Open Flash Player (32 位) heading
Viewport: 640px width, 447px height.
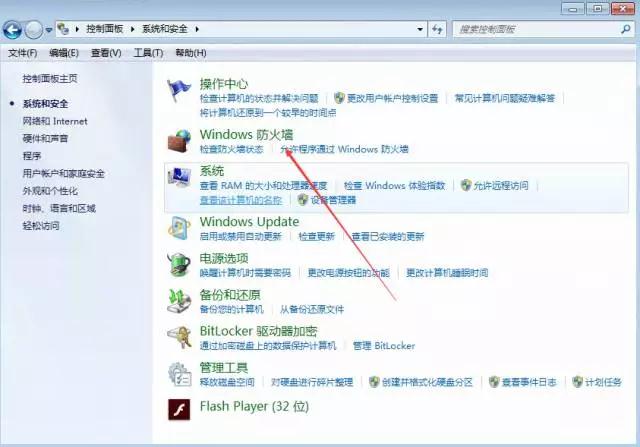click(x=254, y=407)
